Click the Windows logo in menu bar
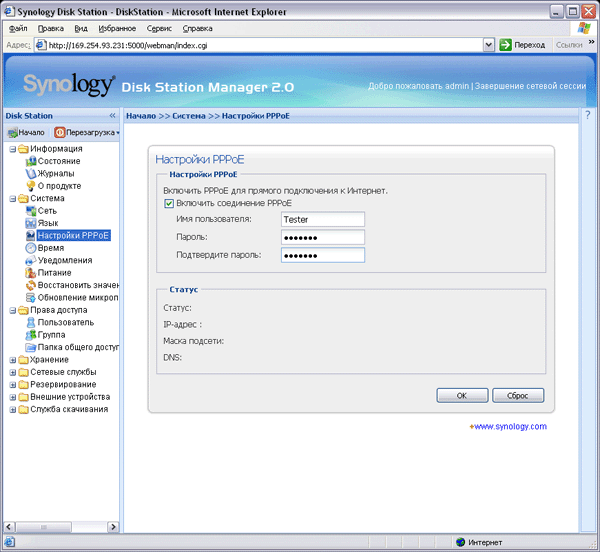 pyautogui.click(x=584, y=28)
